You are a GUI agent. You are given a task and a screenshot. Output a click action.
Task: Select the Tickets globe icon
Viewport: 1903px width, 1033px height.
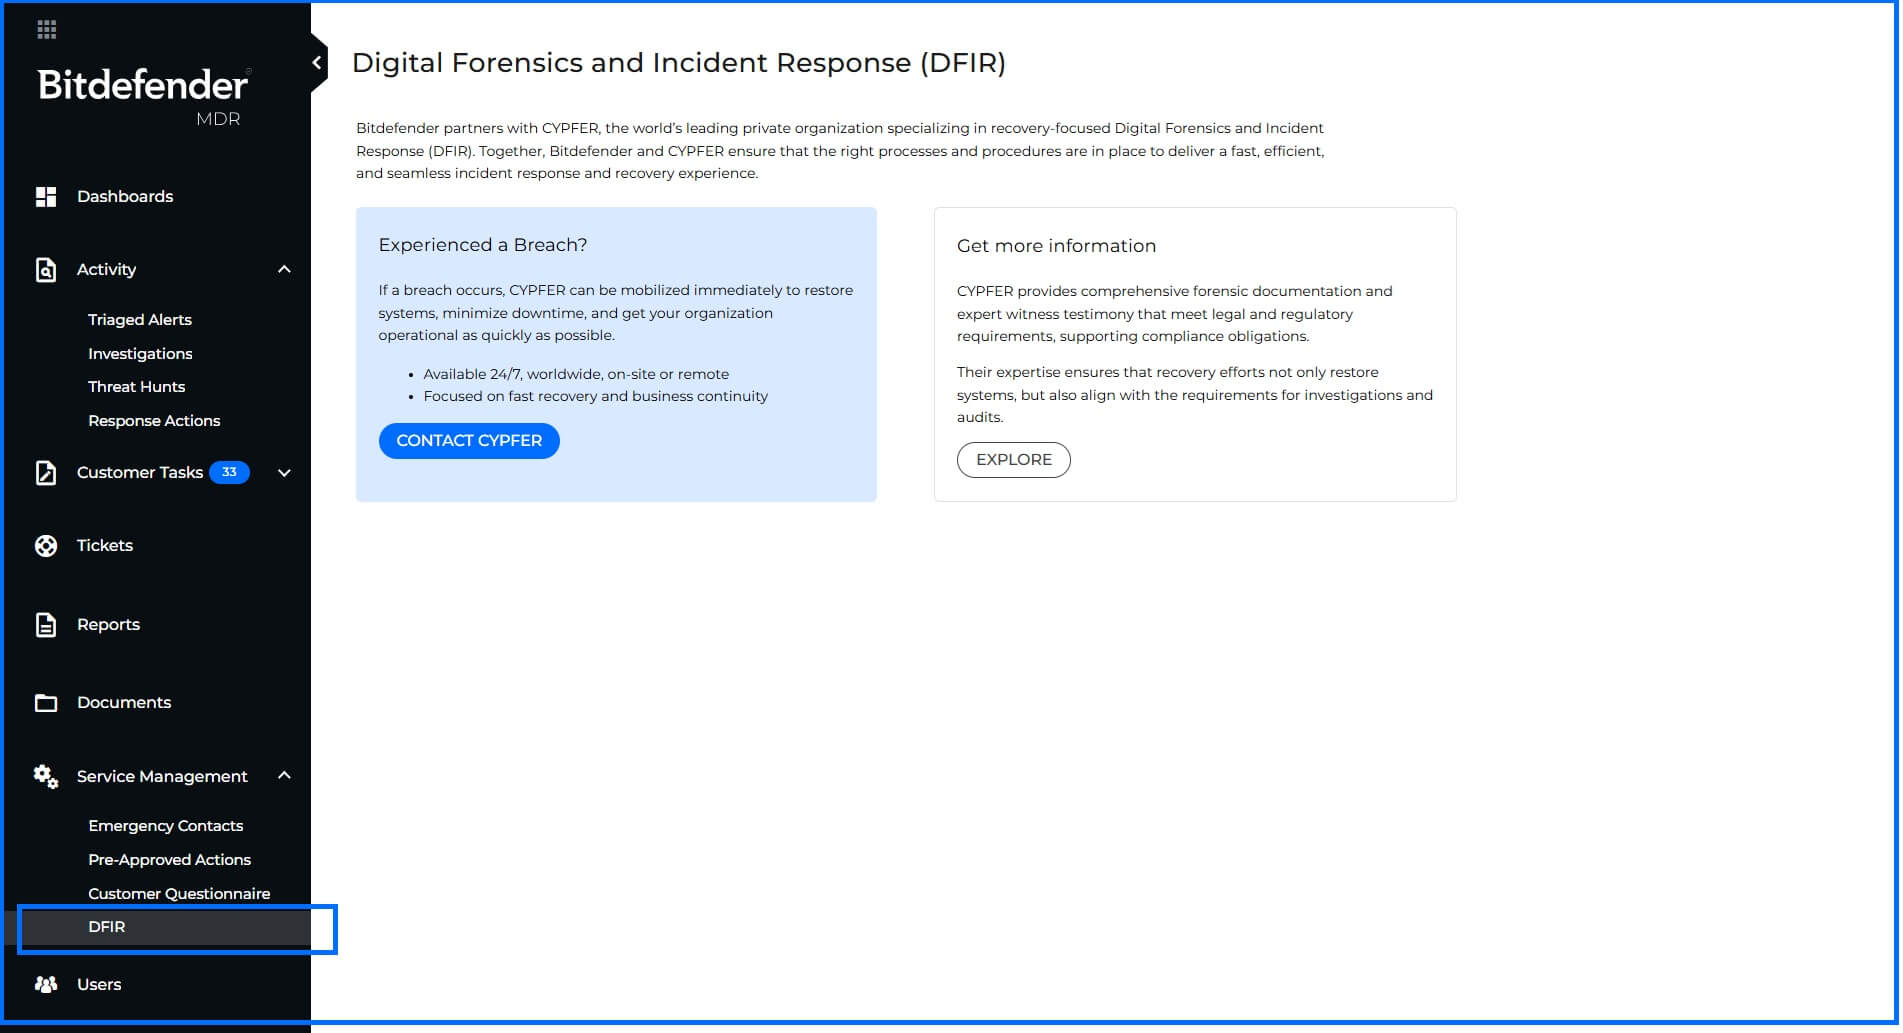46,545
